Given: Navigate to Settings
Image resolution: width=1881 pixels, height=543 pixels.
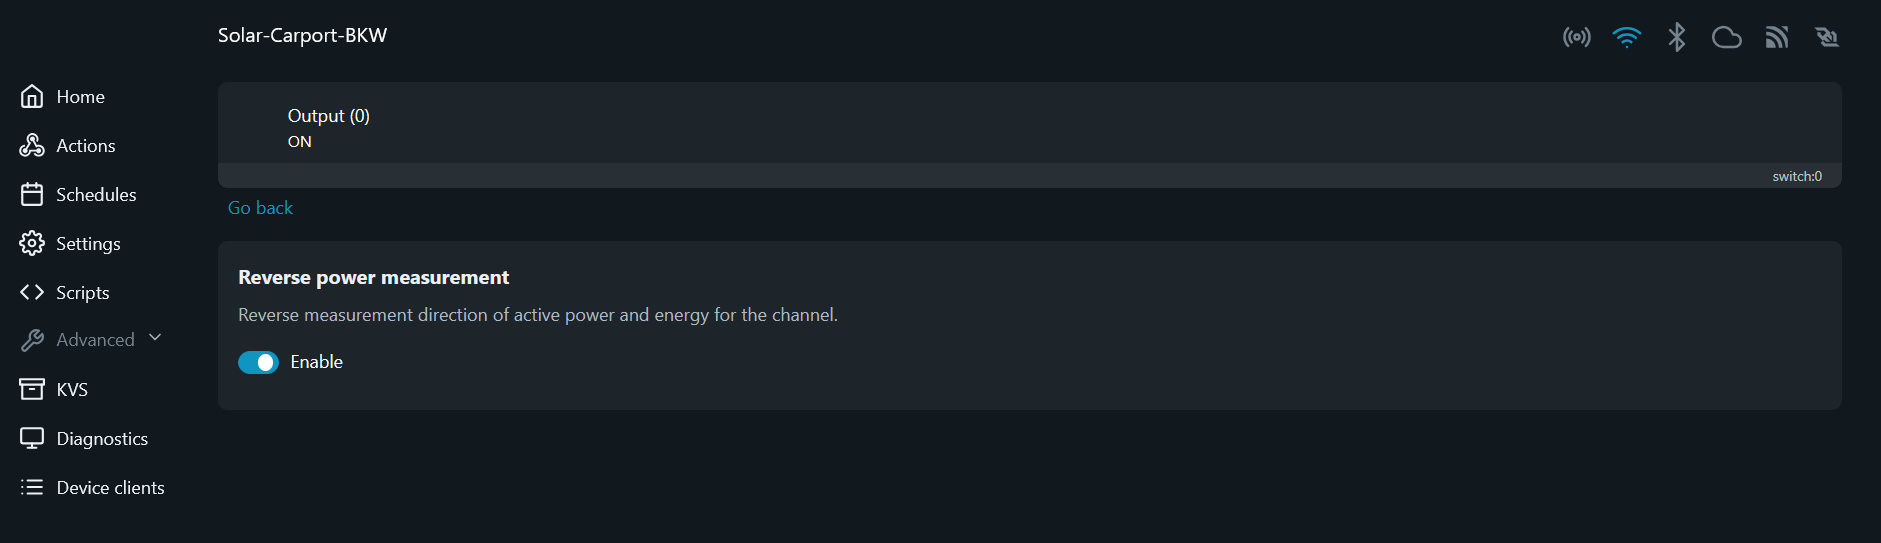Looking at the screenshot, I should point(88,244).
